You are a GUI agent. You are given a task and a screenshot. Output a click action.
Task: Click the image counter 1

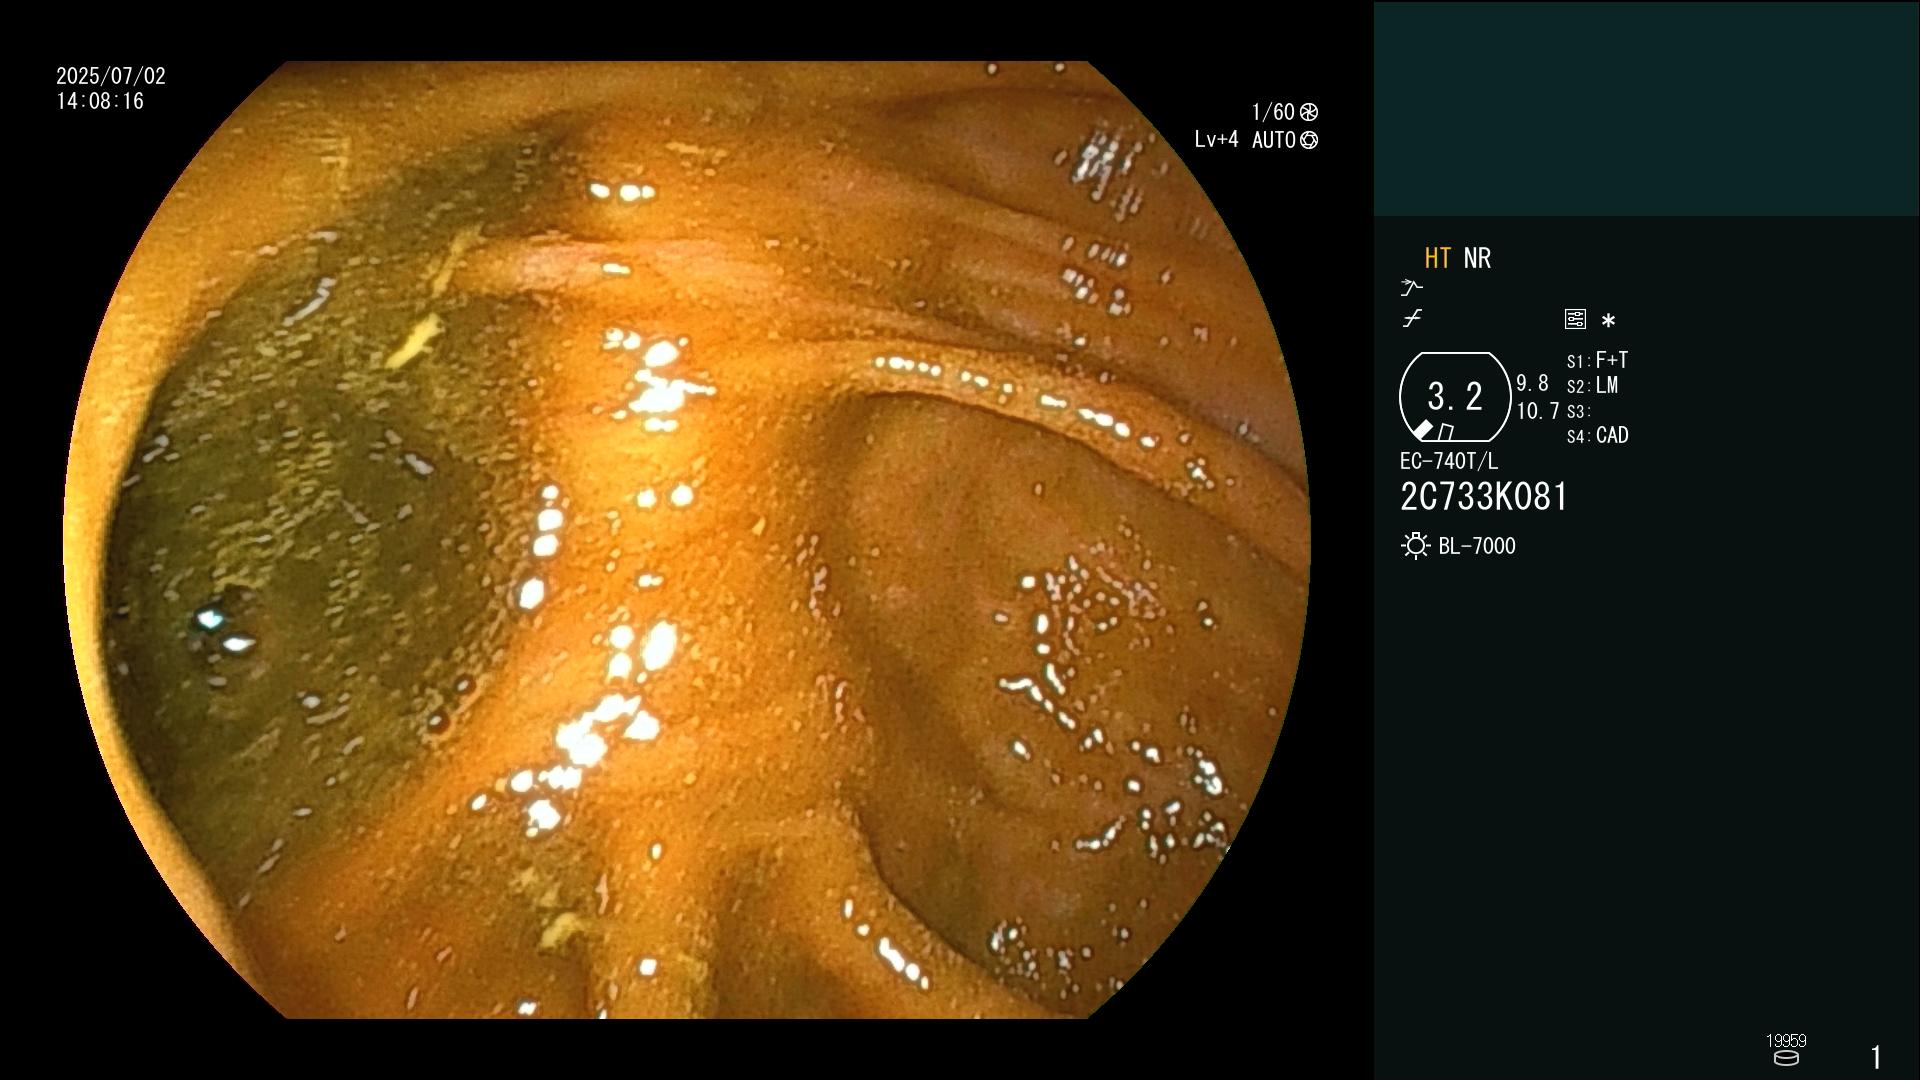(1876, 1057)
